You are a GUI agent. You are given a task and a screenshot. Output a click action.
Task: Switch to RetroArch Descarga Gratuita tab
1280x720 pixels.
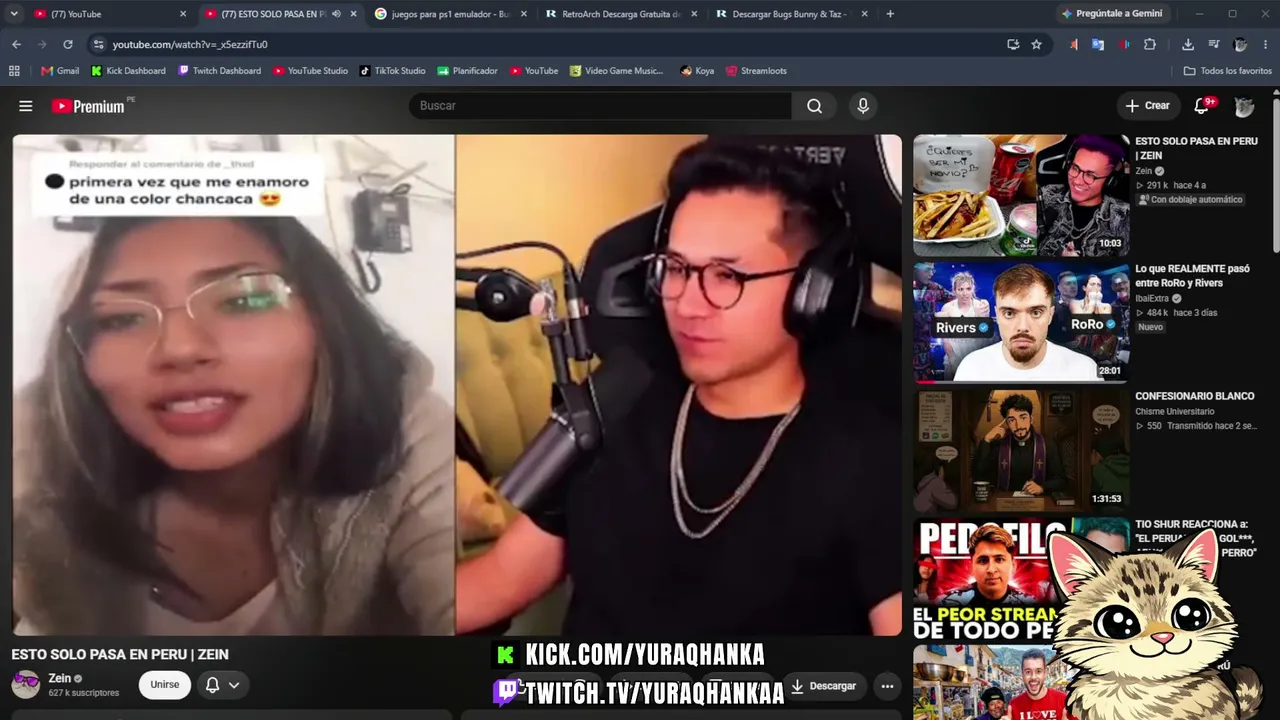(x=622, y=14)
